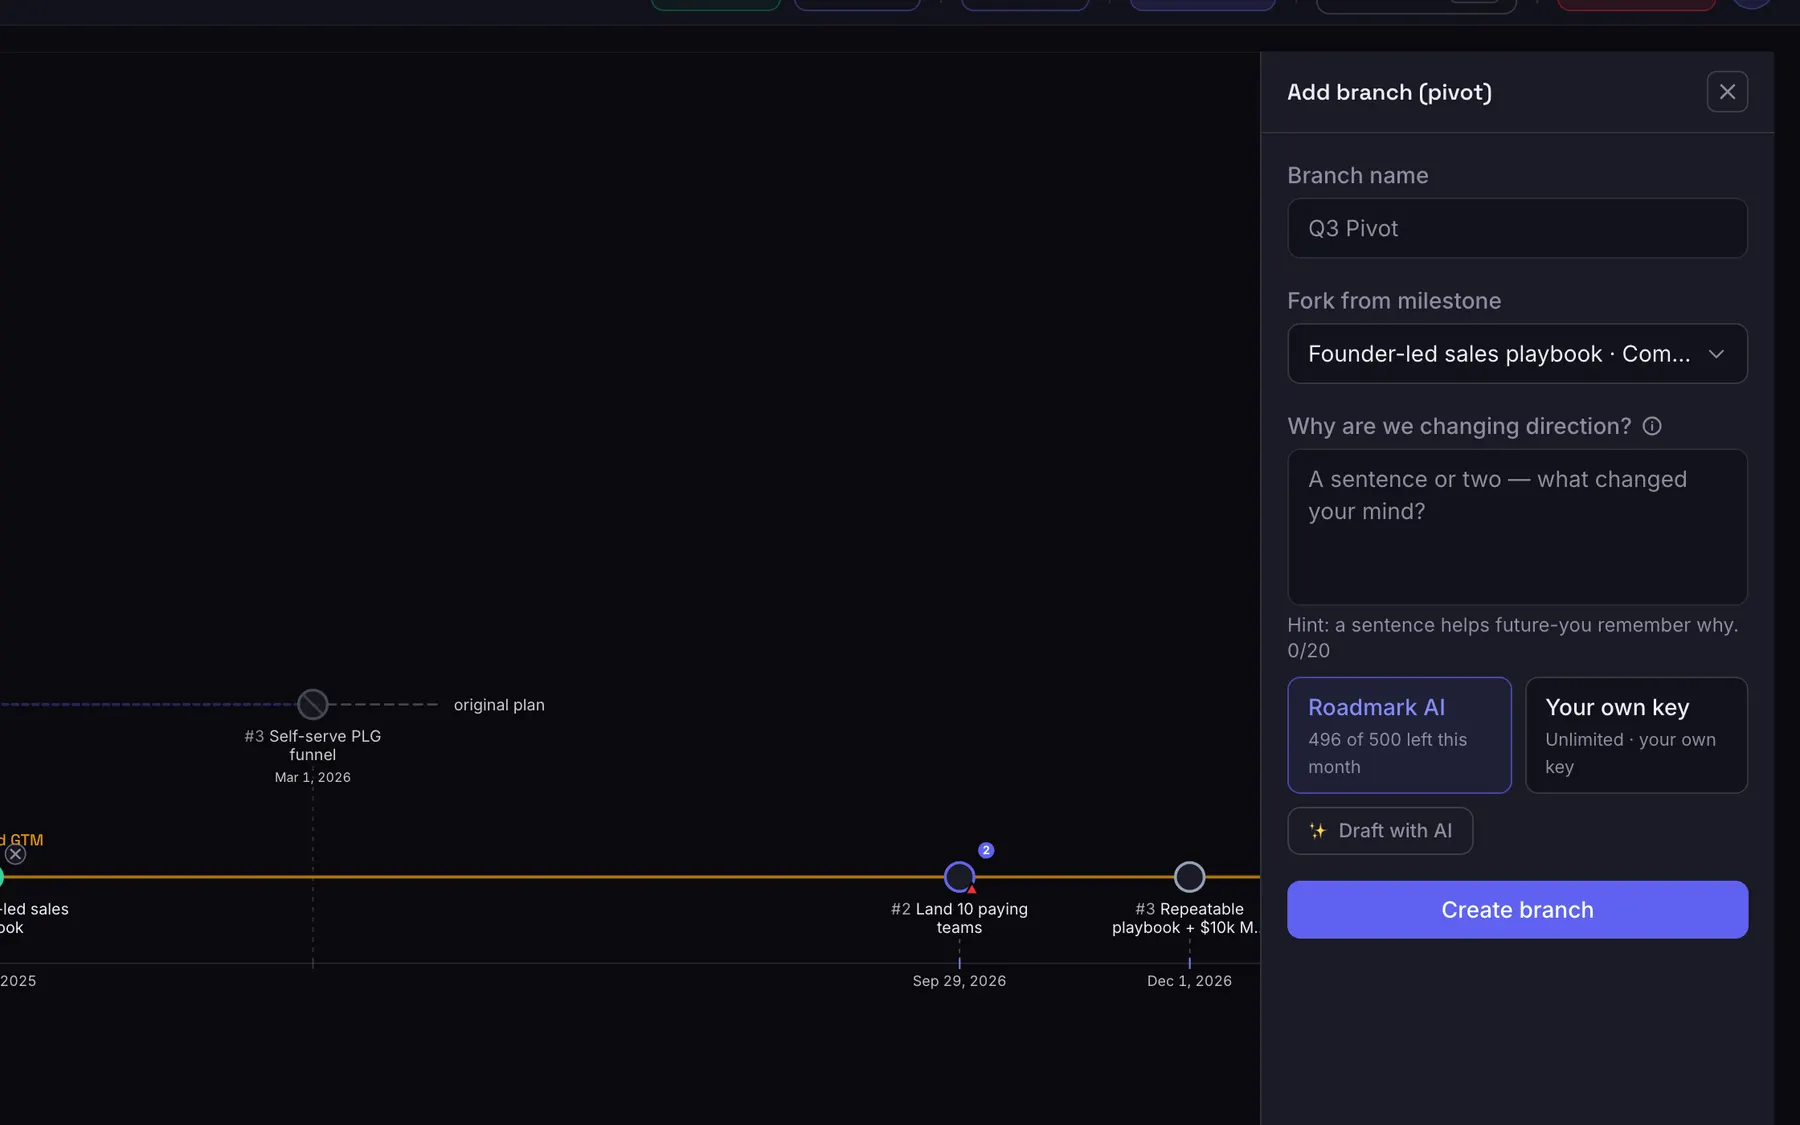Open the badge showing 2 on milestone
Viewport: 1800px width, 1125px height.
(986, 850)
